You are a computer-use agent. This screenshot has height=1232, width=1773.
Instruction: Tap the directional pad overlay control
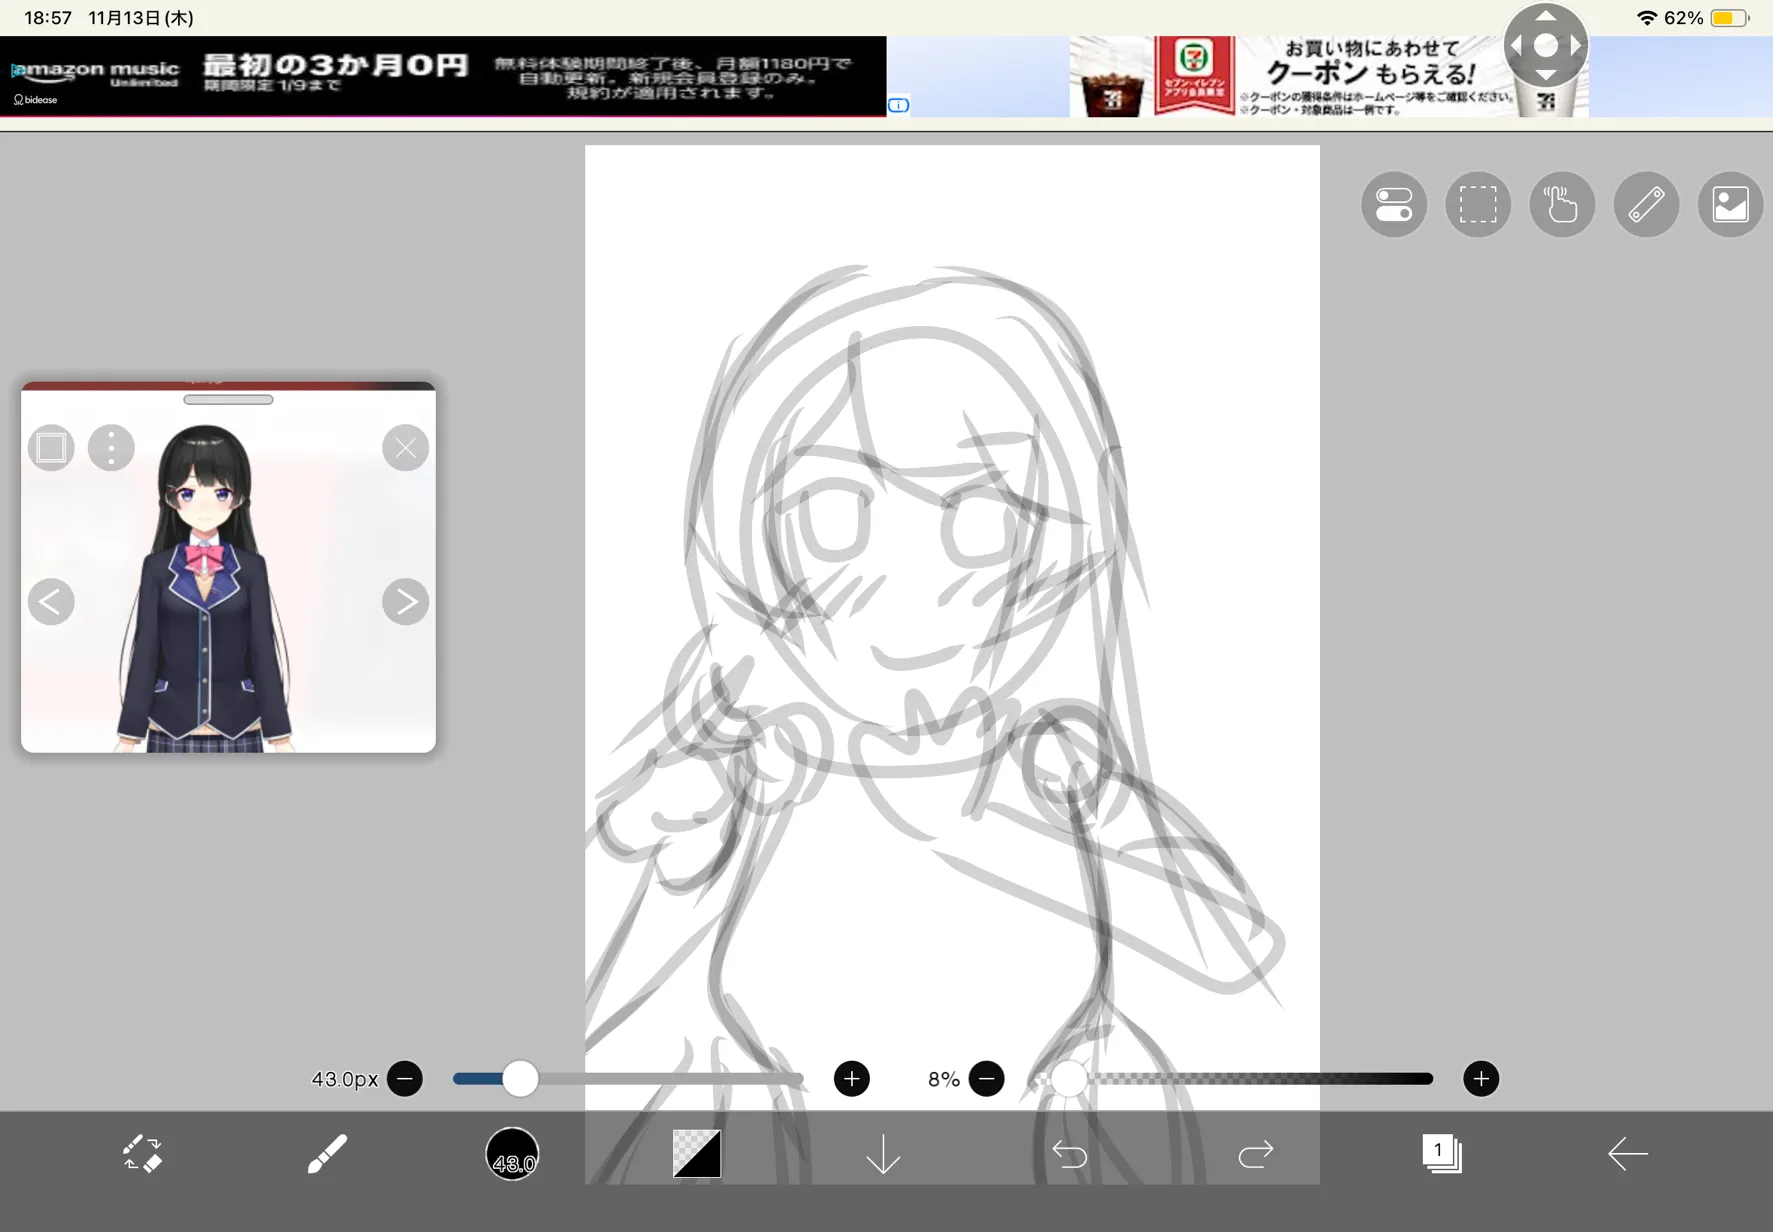[1546, 45]
